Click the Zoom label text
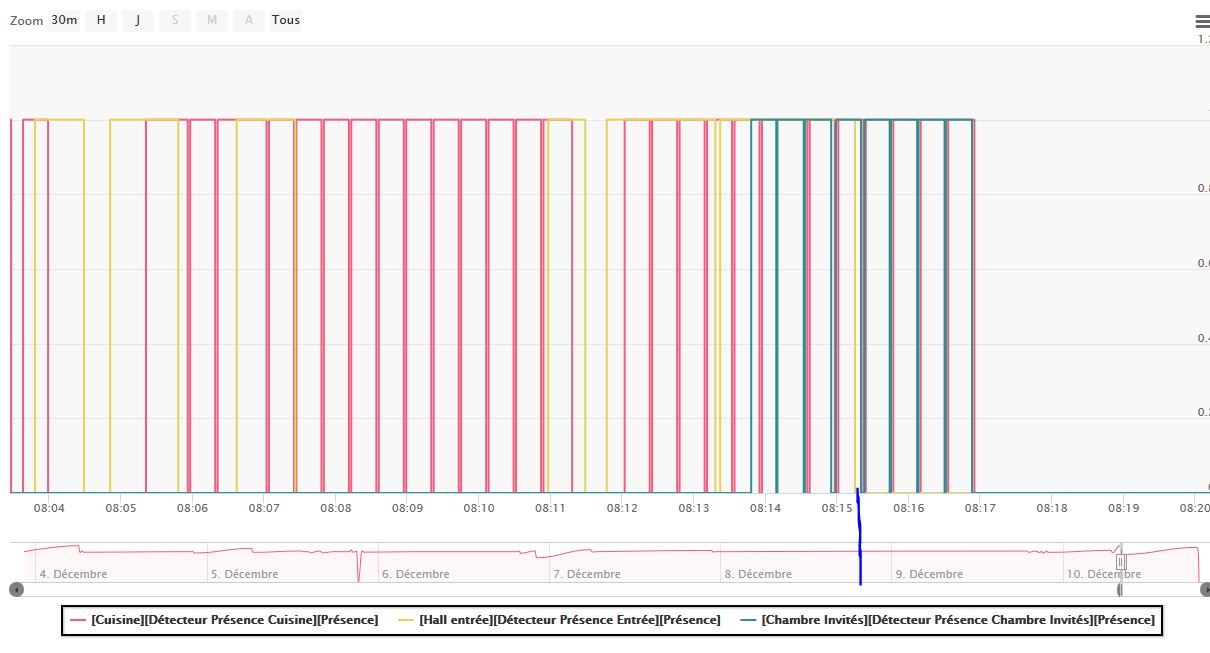Screen dimensions: 1210x653 pos(27,21)
